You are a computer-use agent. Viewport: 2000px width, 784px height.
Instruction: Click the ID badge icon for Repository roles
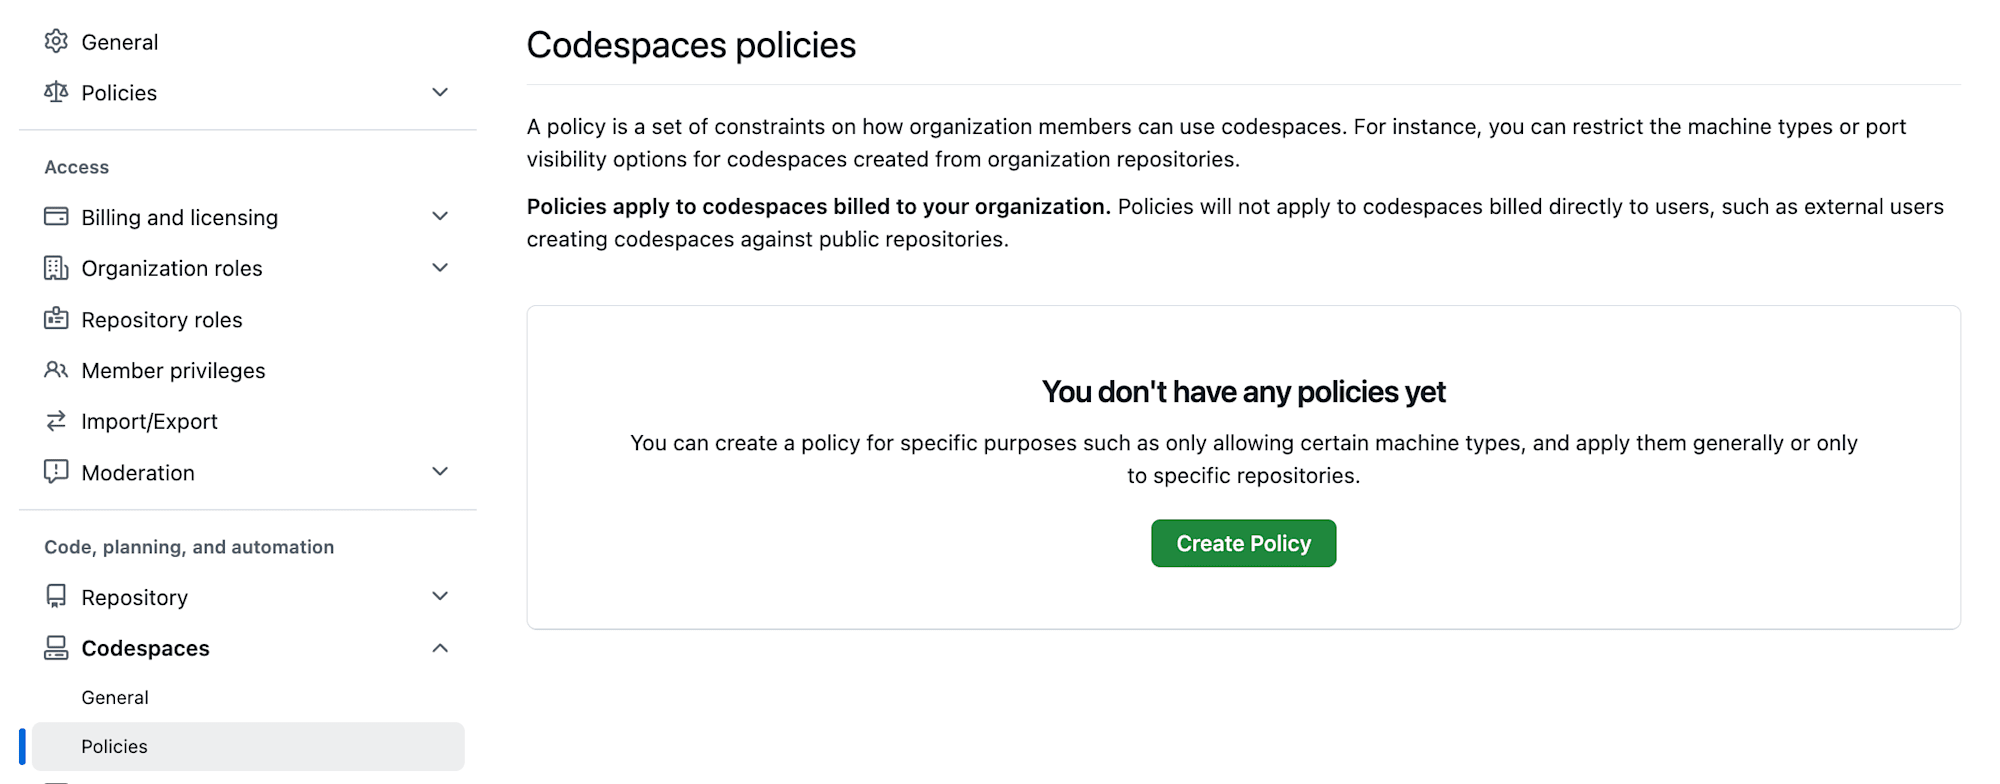pos(56,319)
